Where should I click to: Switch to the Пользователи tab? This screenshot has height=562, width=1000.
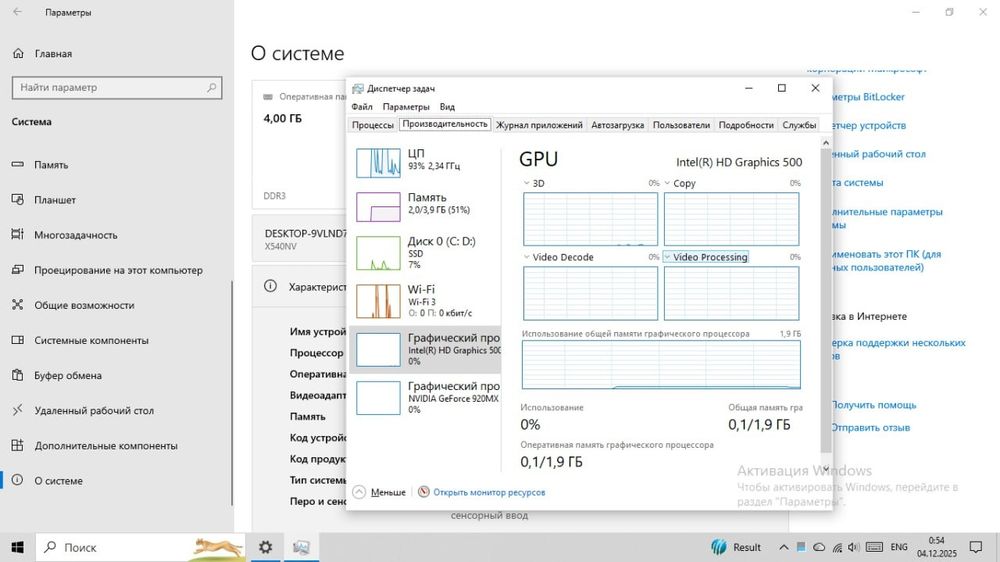click(x=681, y=125)
